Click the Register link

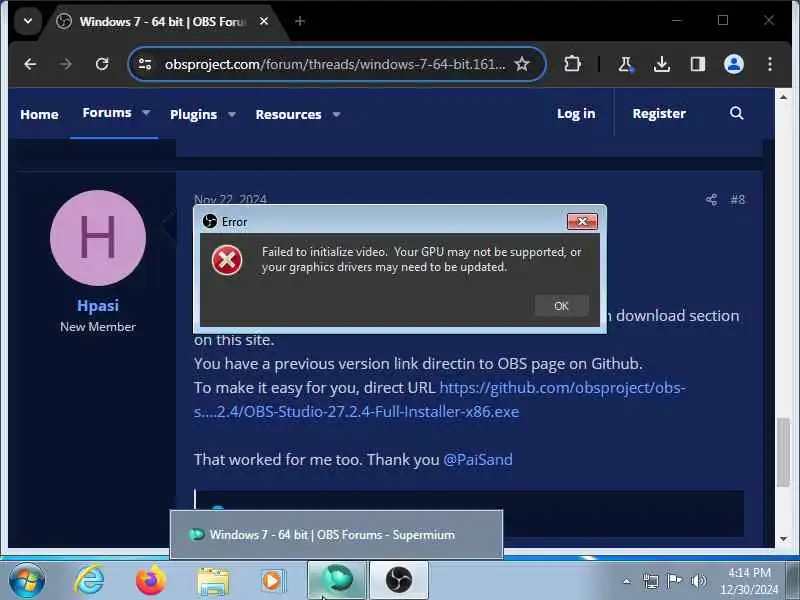(659, 113)
